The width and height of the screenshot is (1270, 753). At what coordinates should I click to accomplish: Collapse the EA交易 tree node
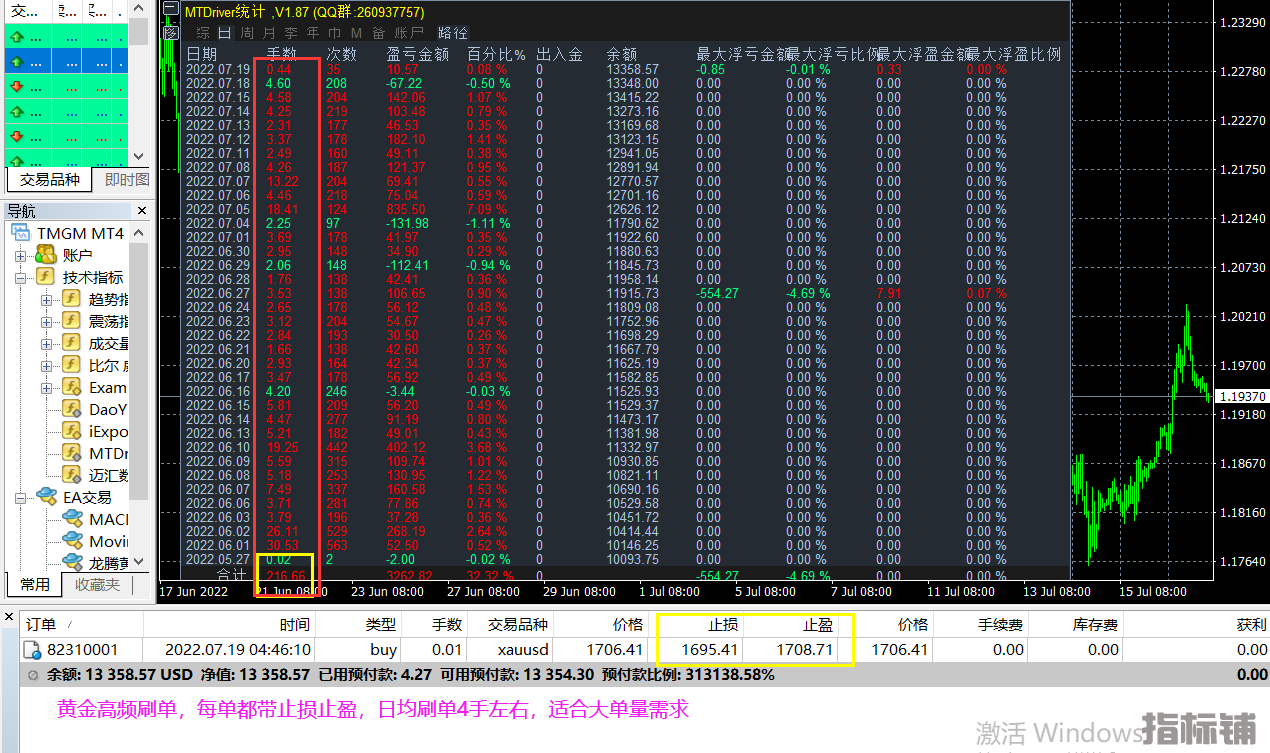20,497
